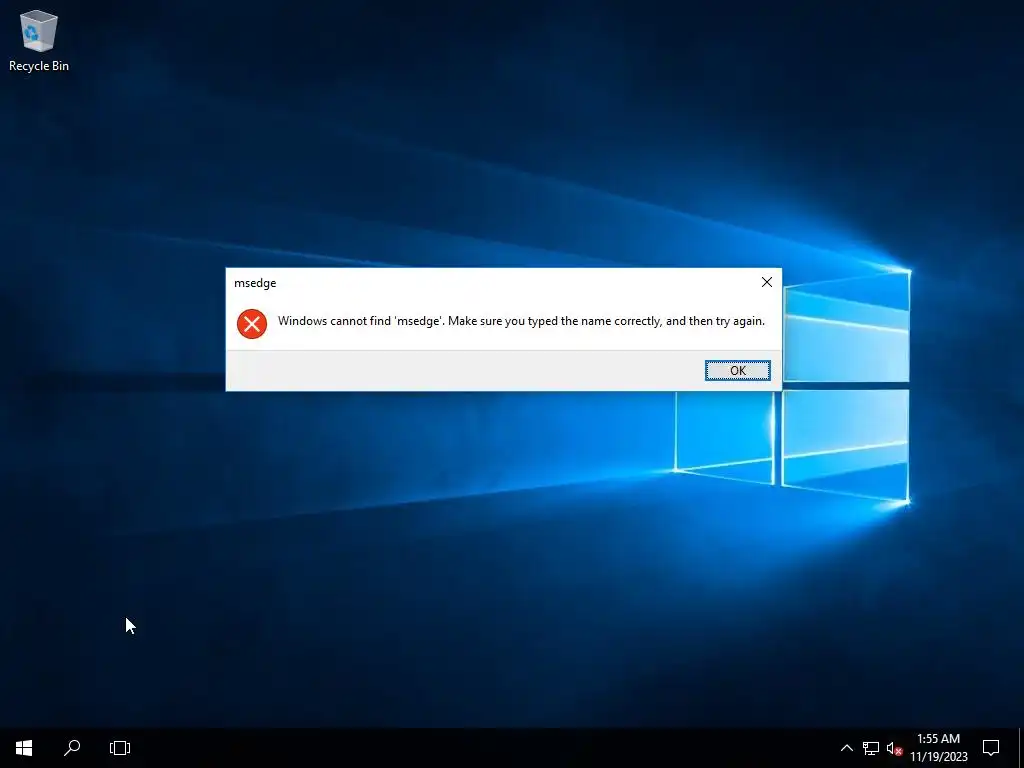The width and height of the screenshot is (1024, 768).
Task: Close the msedge error dialog with X
Action: click(767, 282)
